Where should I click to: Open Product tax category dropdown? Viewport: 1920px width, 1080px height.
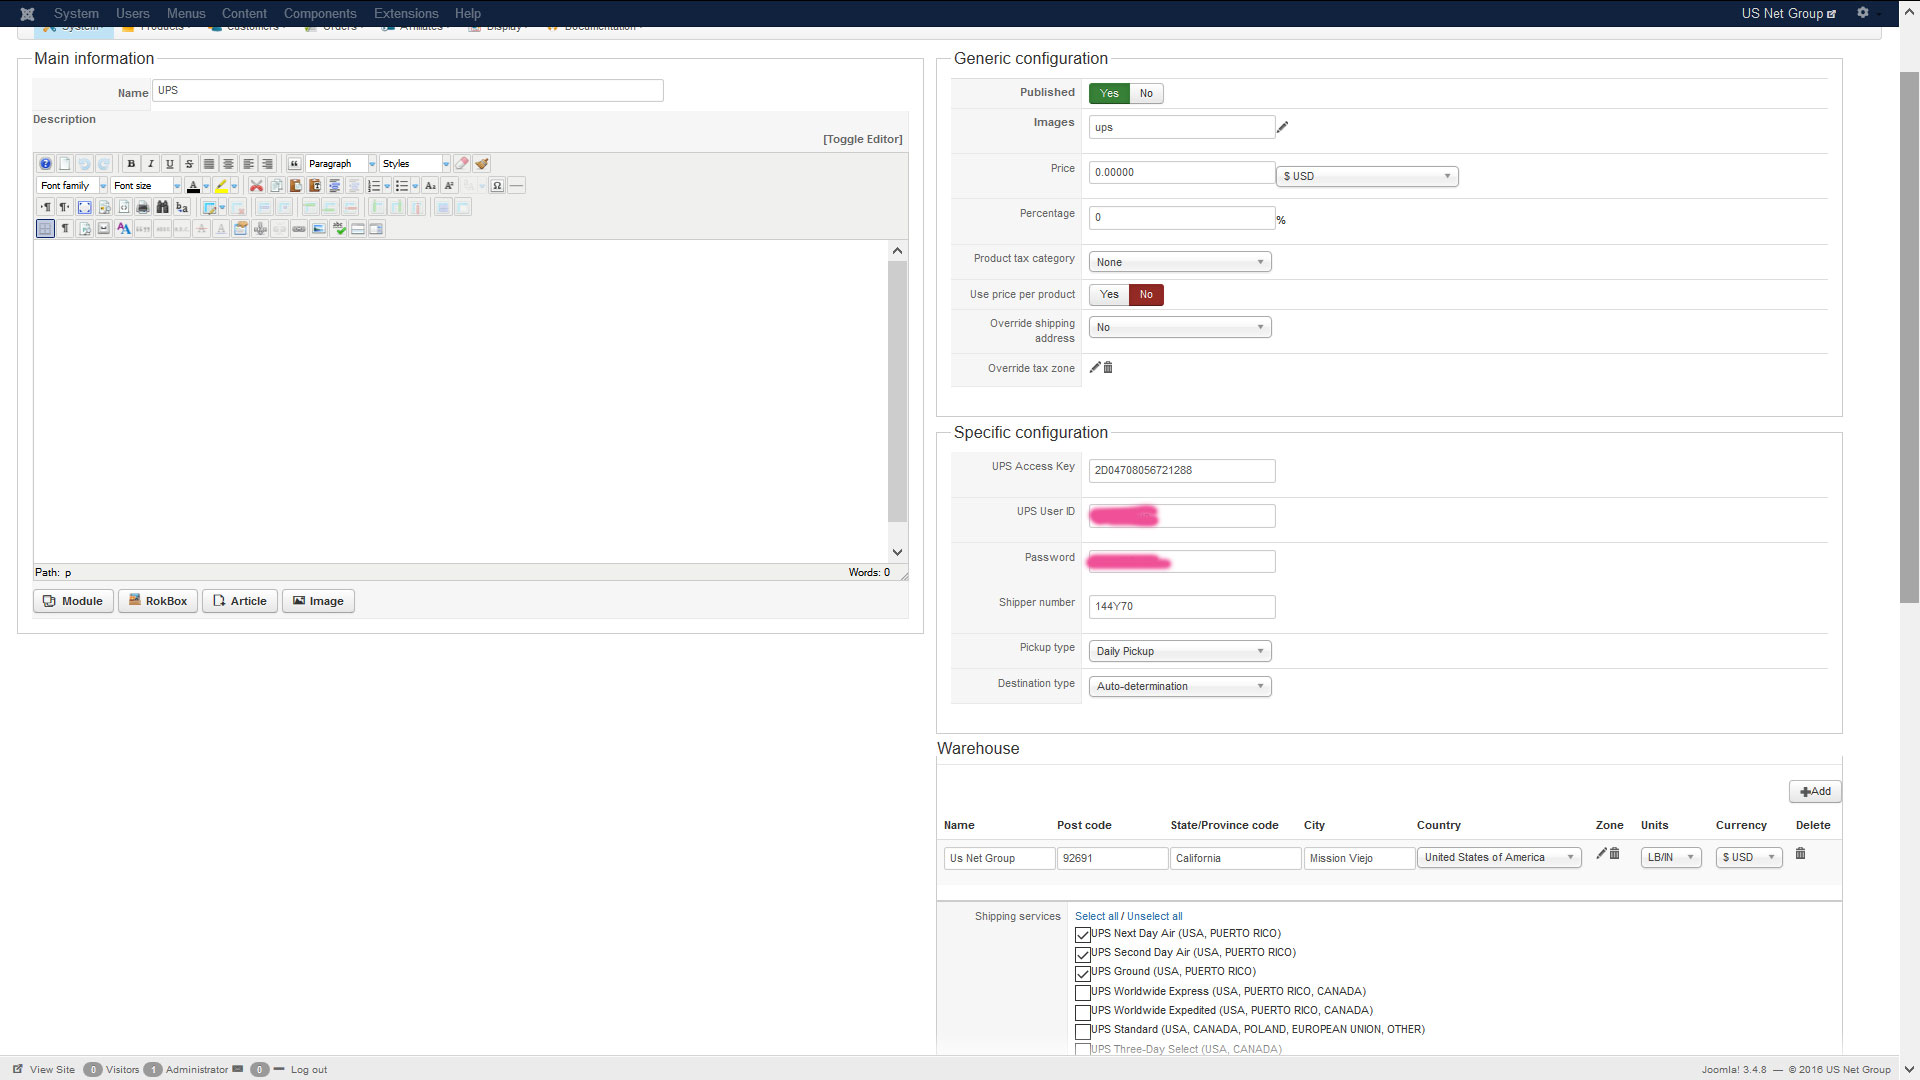tap(1179, 262)
